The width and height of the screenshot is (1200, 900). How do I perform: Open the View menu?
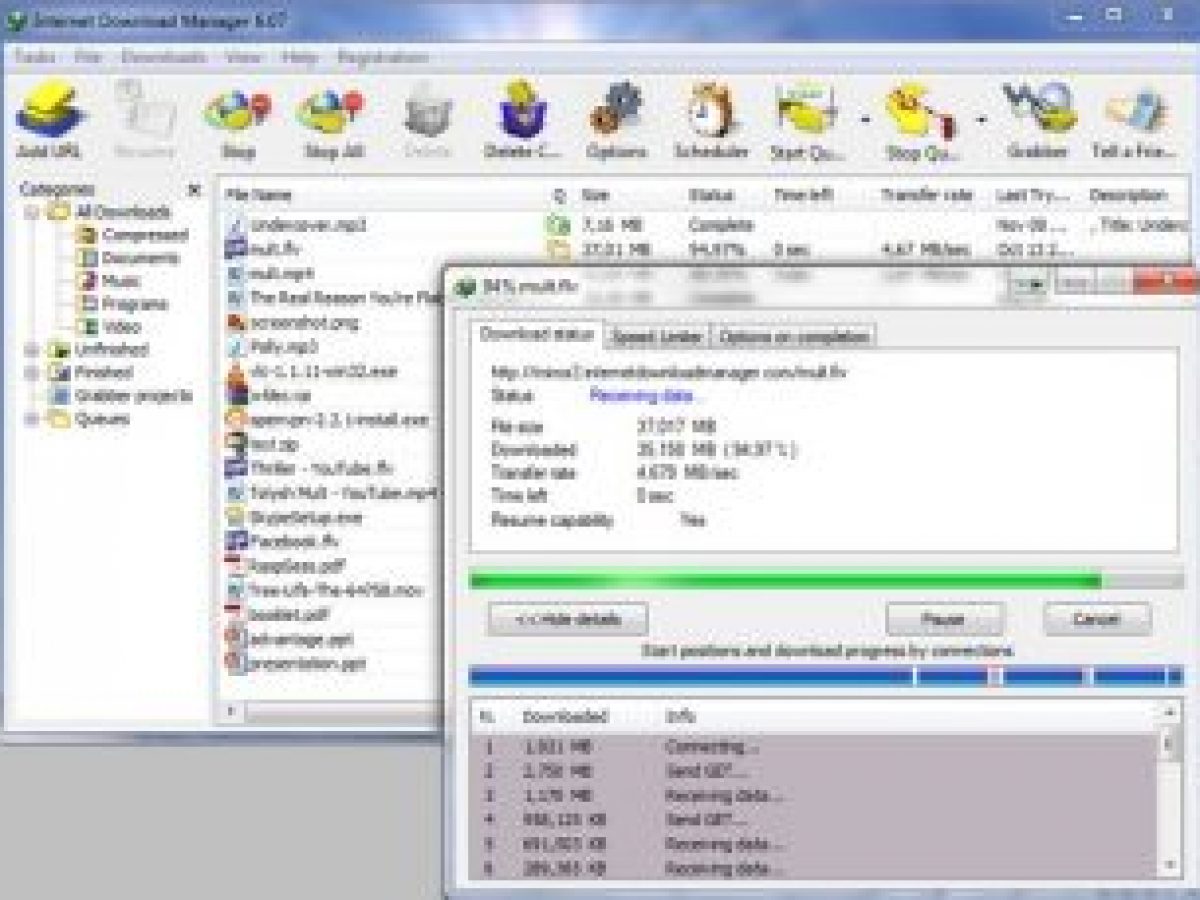[x=243, y=57]
